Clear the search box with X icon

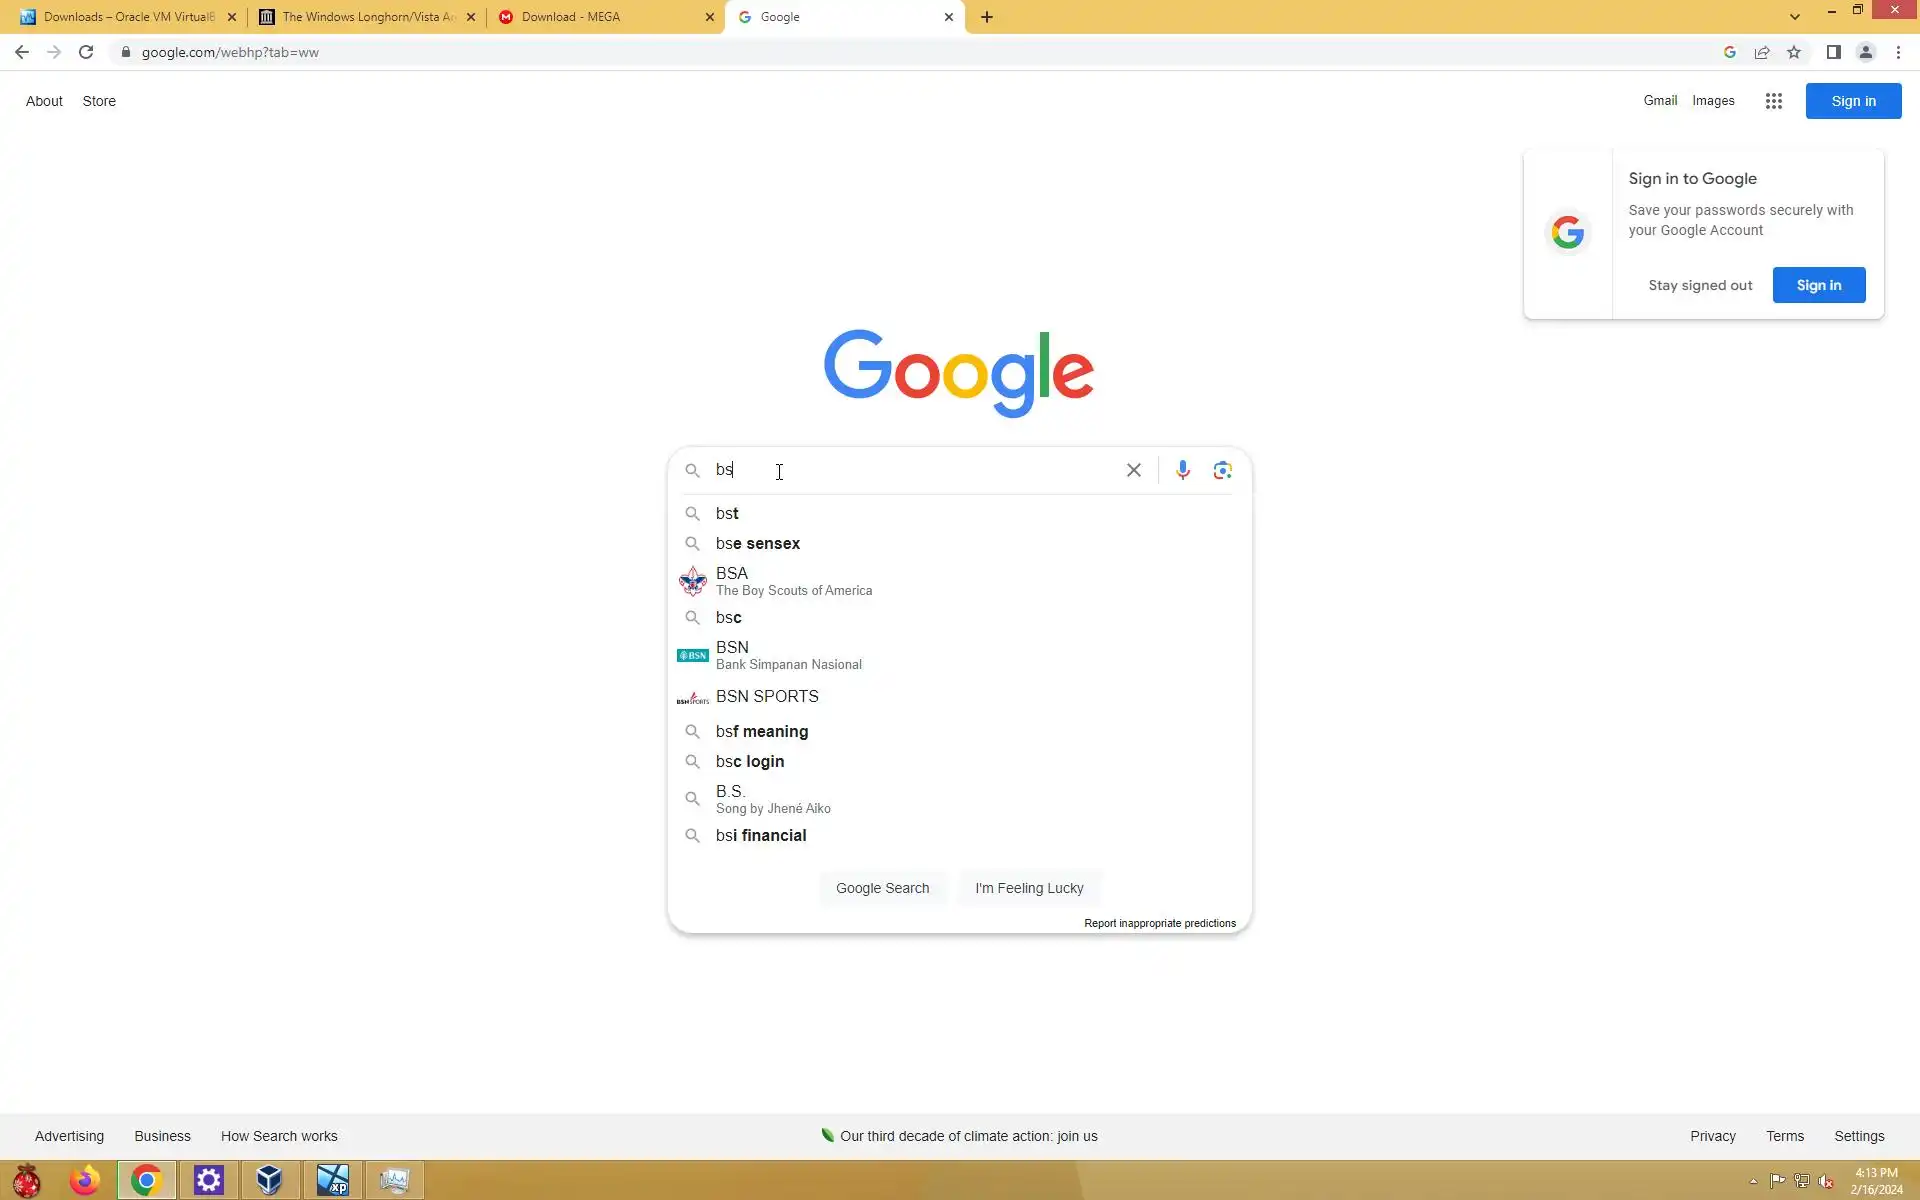pyautogui.click(x=1133, y=470)
